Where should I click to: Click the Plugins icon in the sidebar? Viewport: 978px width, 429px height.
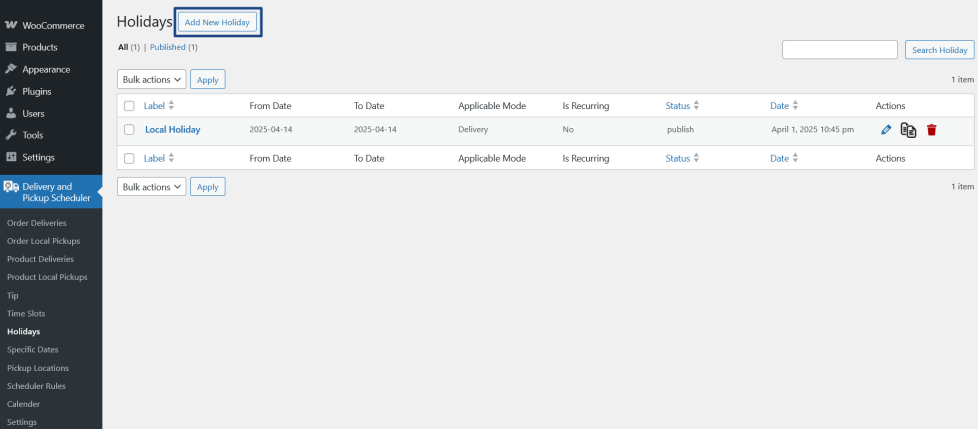tap(11, 91)
